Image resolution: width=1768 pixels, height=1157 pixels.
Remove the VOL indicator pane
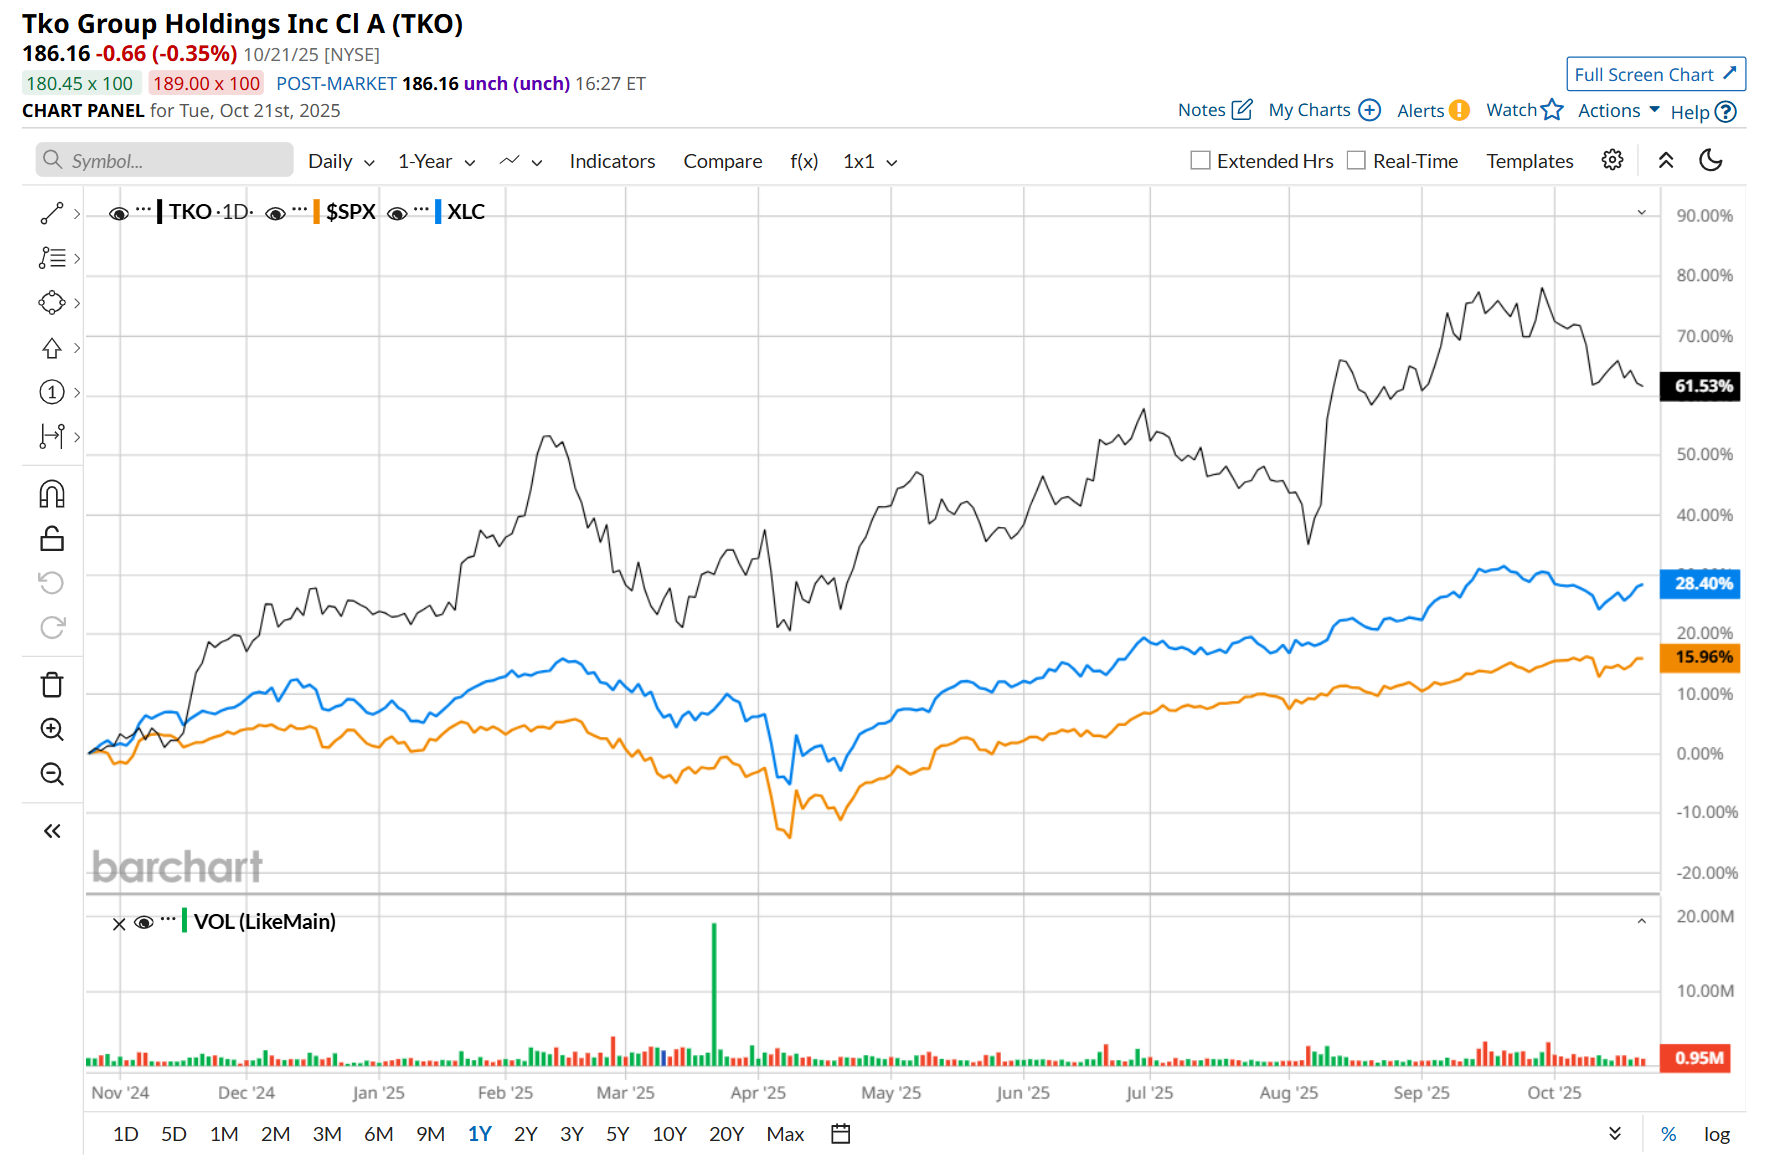tap(119, 924)
